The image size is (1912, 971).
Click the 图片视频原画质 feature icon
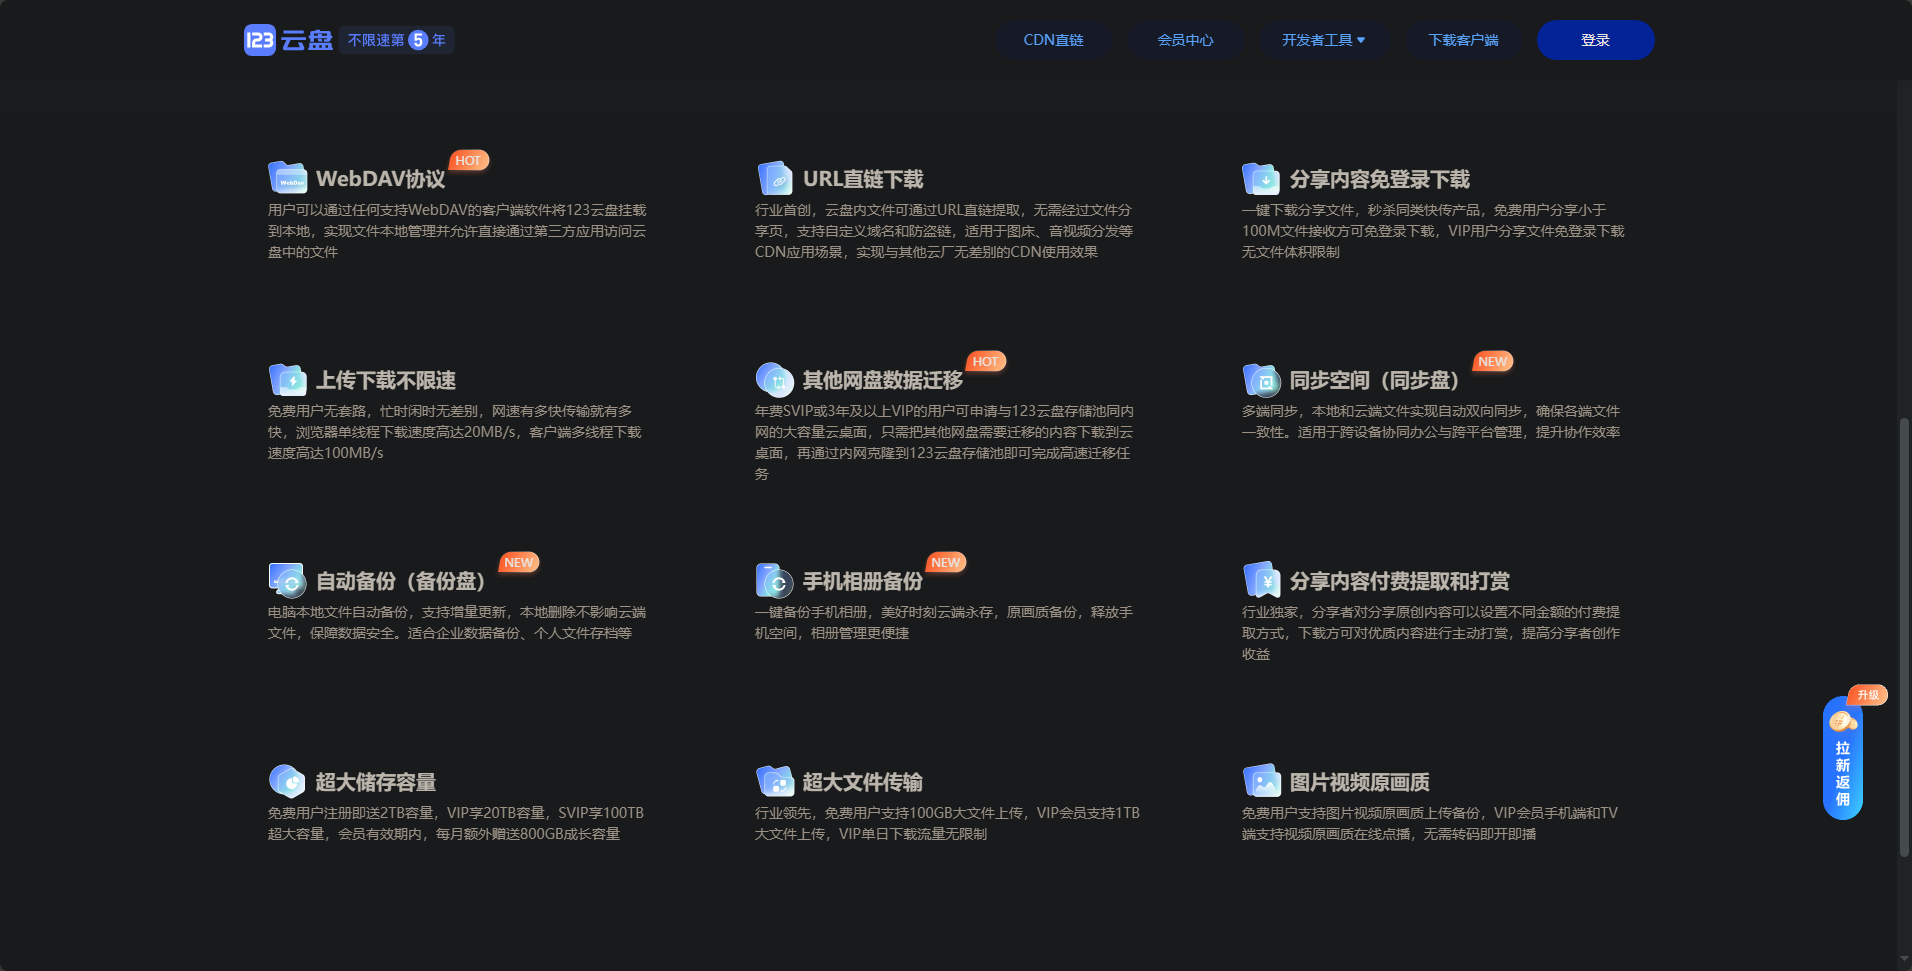coord(1261,781)
